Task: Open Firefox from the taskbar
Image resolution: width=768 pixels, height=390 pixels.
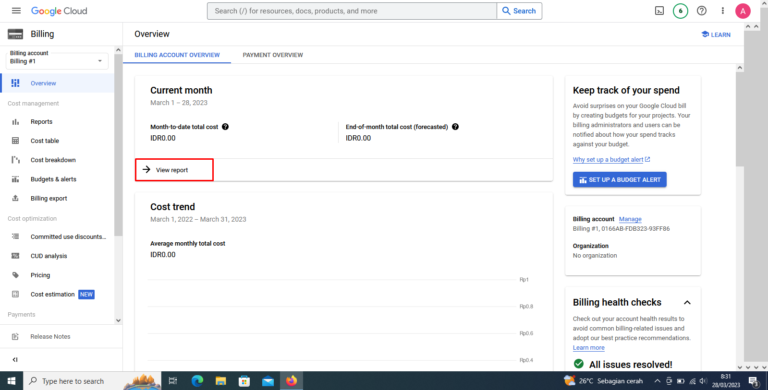Action: click(291, 380)
